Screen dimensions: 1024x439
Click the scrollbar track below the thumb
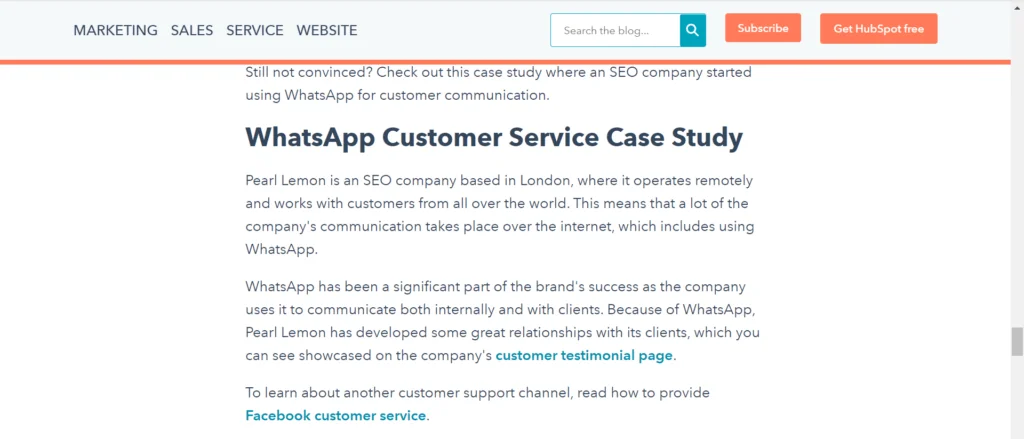[1017, 397]
